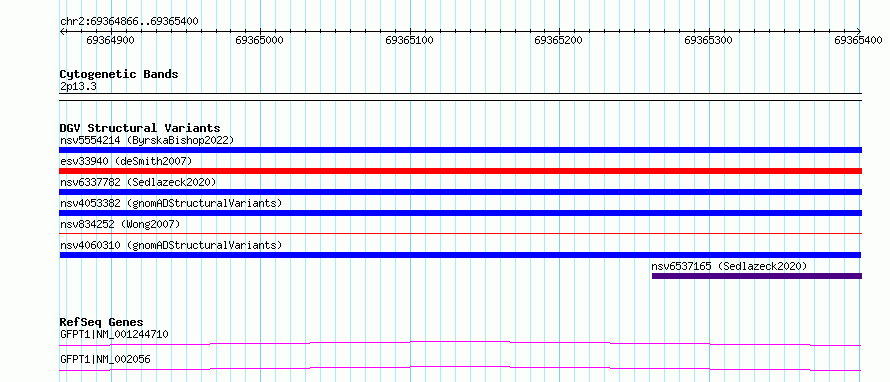Click the magenta GFPT1|NM_002056 transcript line
This screenshot has width=890, height=382.
click(460, 368)
